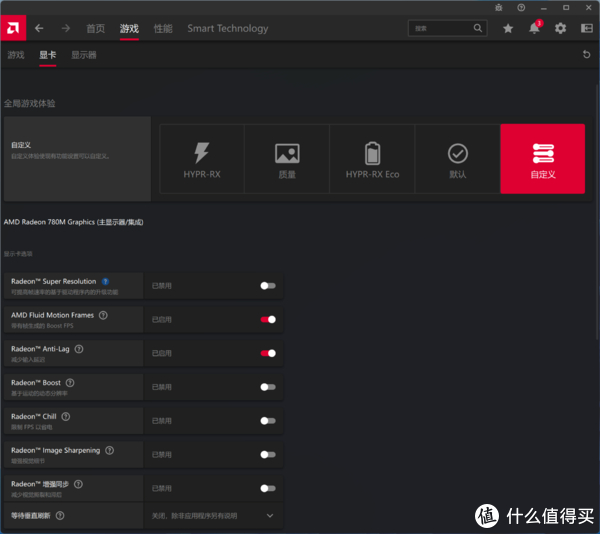Image resolution: width=600 pixels, height=534 pixels.
Task: Open the 显示器 sub-tab
Action: pyautogui.click(x=84, y=55)
